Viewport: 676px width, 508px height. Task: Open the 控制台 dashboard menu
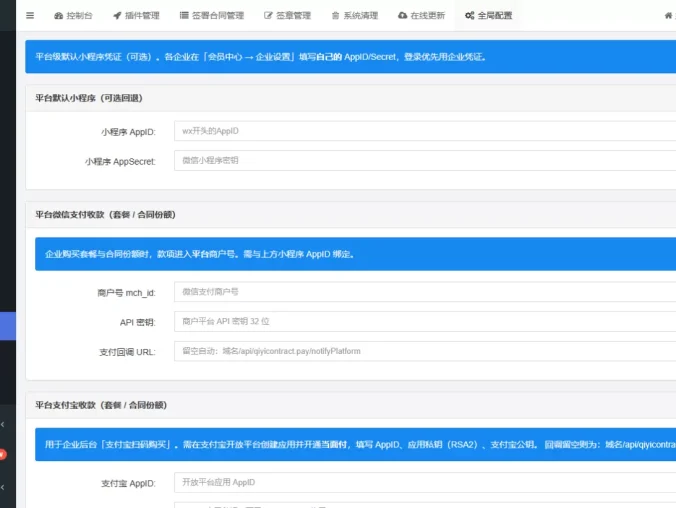coord(73,16)
